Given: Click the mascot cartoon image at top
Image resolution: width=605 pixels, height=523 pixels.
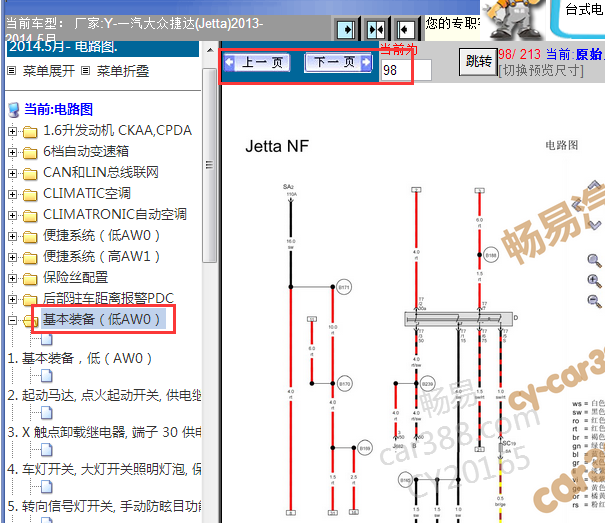Looking at the screenshot, I should [512, 19].
